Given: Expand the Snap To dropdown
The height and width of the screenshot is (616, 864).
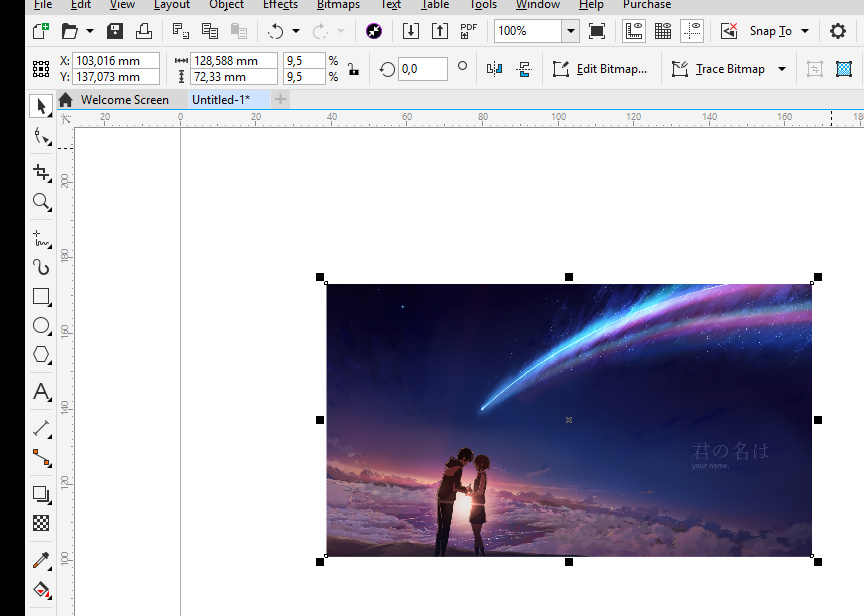Looking at the screenshot, I should (x=805, y=31).
